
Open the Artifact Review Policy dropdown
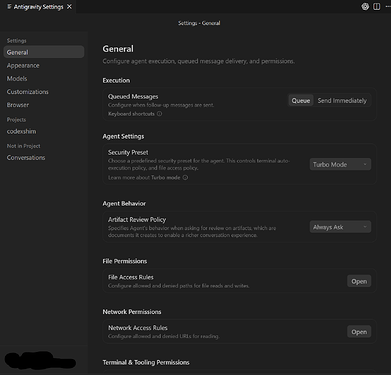click(x=340, y=227)
